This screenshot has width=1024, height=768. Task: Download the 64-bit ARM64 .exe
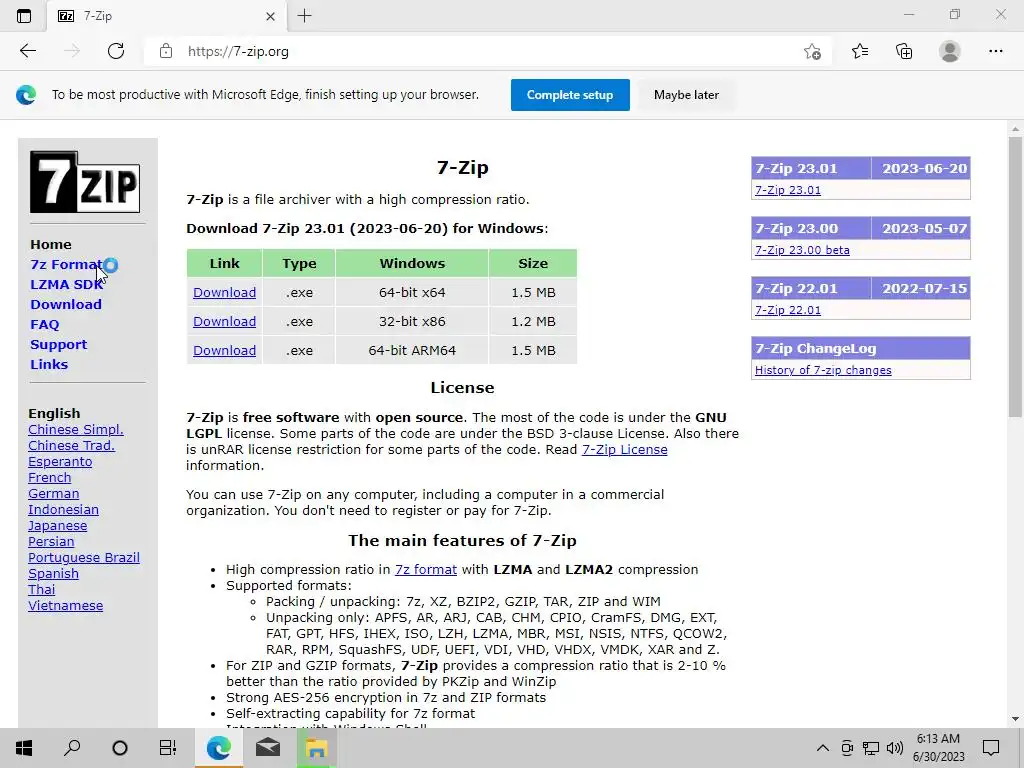224,351
